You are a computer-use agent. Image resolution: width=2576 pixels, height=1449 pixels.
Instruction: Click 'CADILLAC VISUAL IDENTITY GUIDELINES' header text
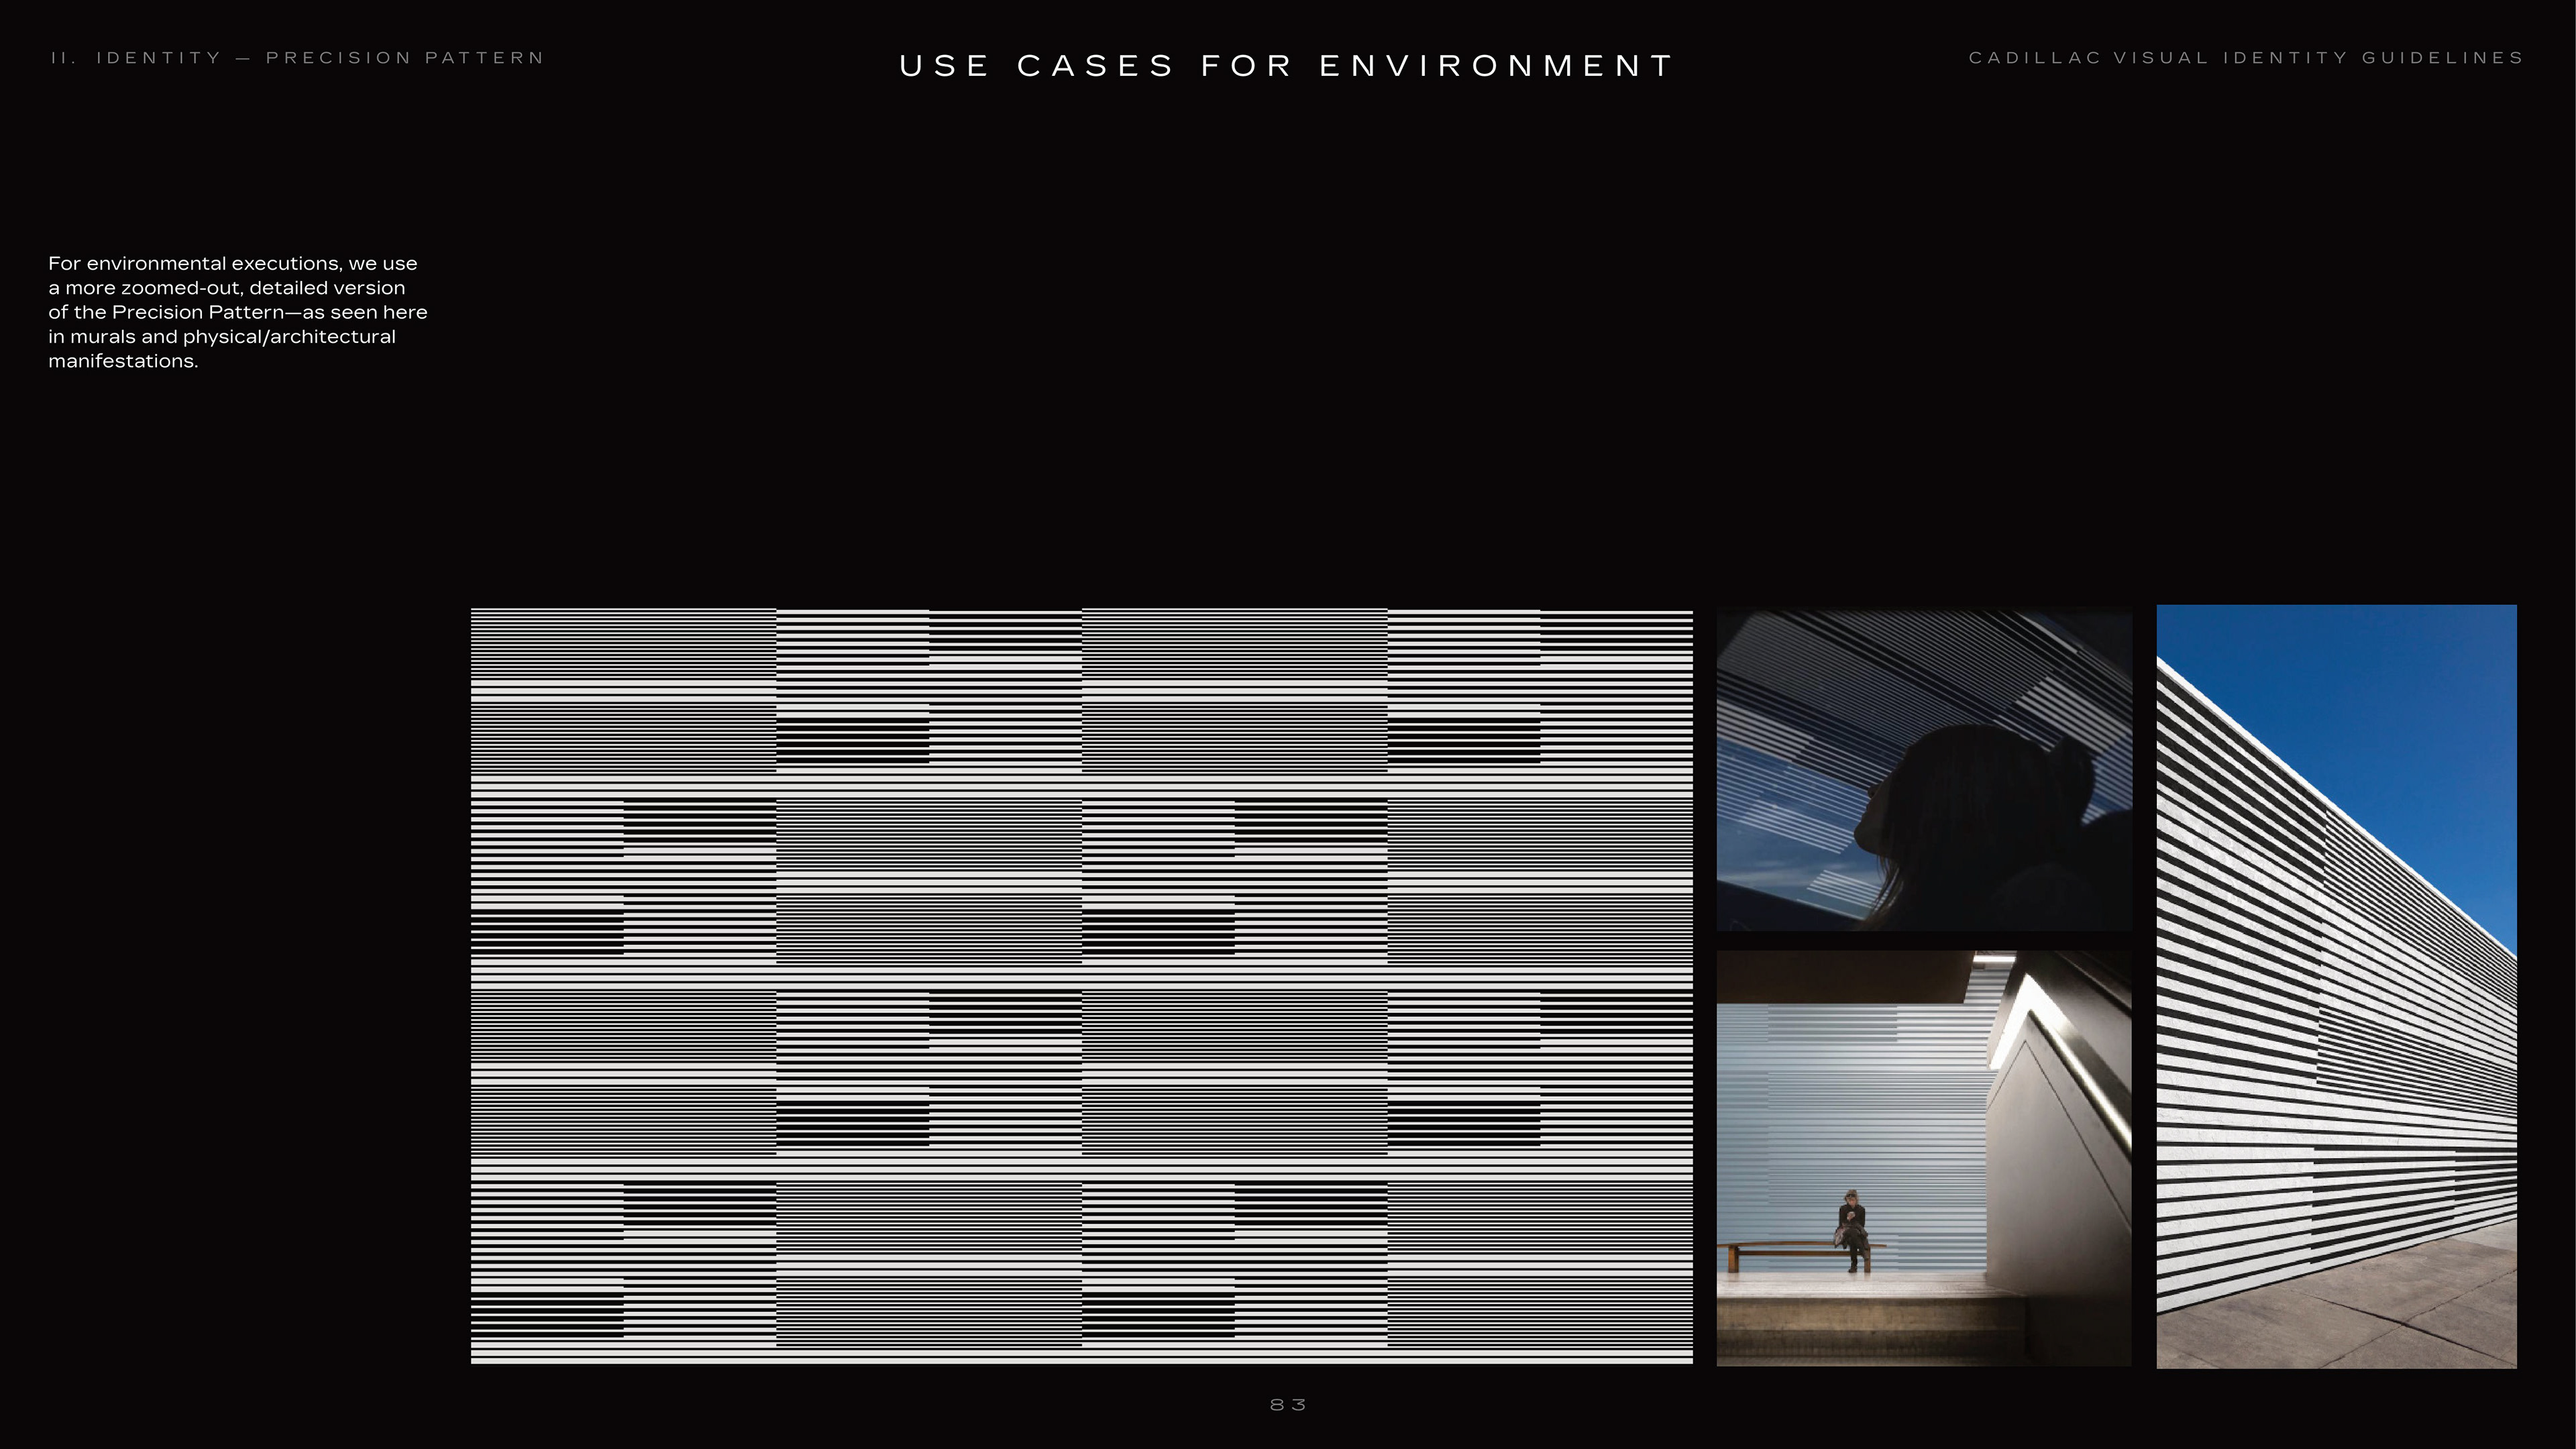(2246, 58)
